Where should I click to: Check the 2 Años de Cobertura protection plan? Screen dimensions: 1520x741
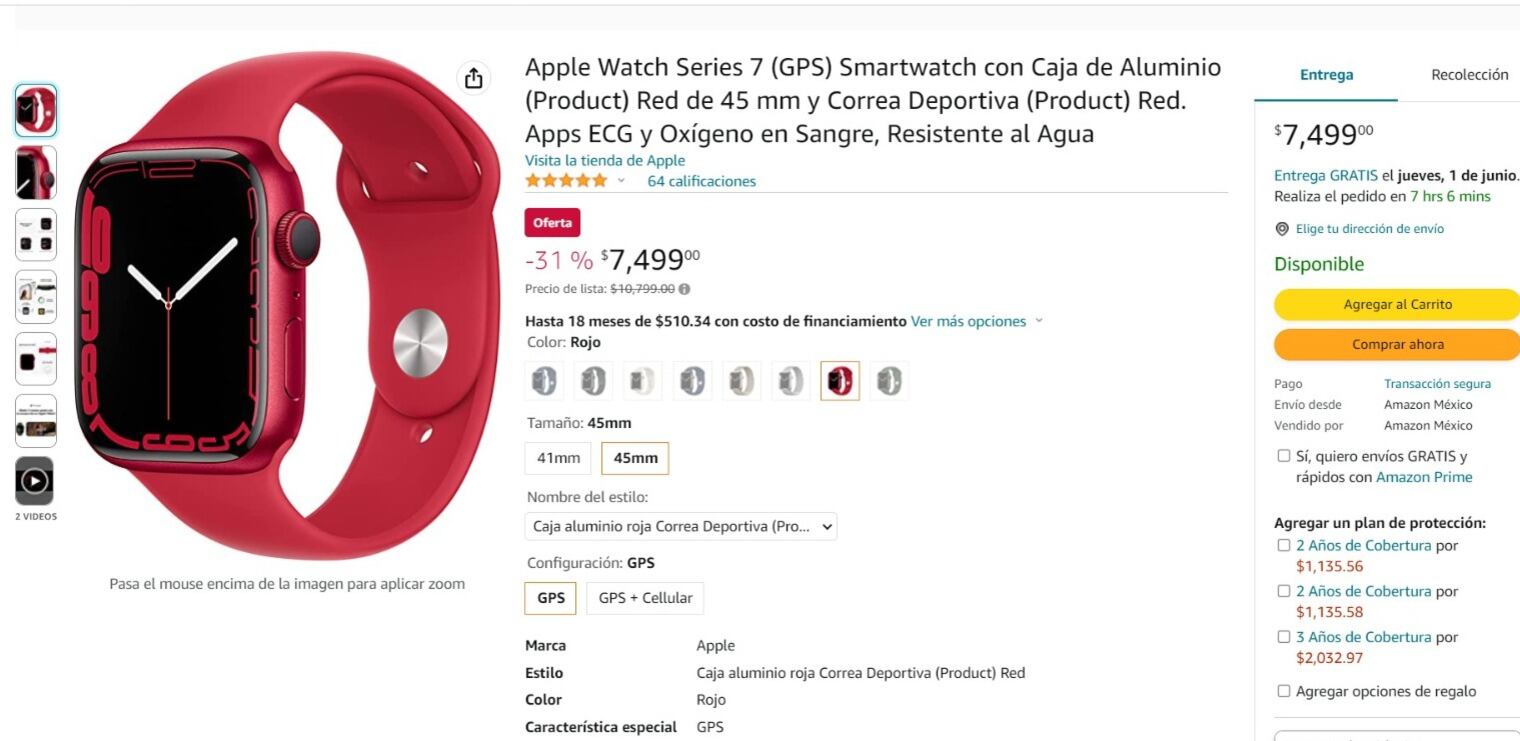(1283, 544)
